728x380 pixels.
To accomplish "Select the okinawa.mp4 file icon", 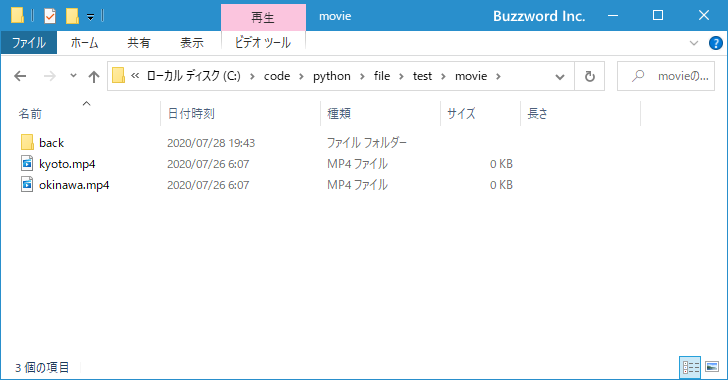I will [27, 185].
